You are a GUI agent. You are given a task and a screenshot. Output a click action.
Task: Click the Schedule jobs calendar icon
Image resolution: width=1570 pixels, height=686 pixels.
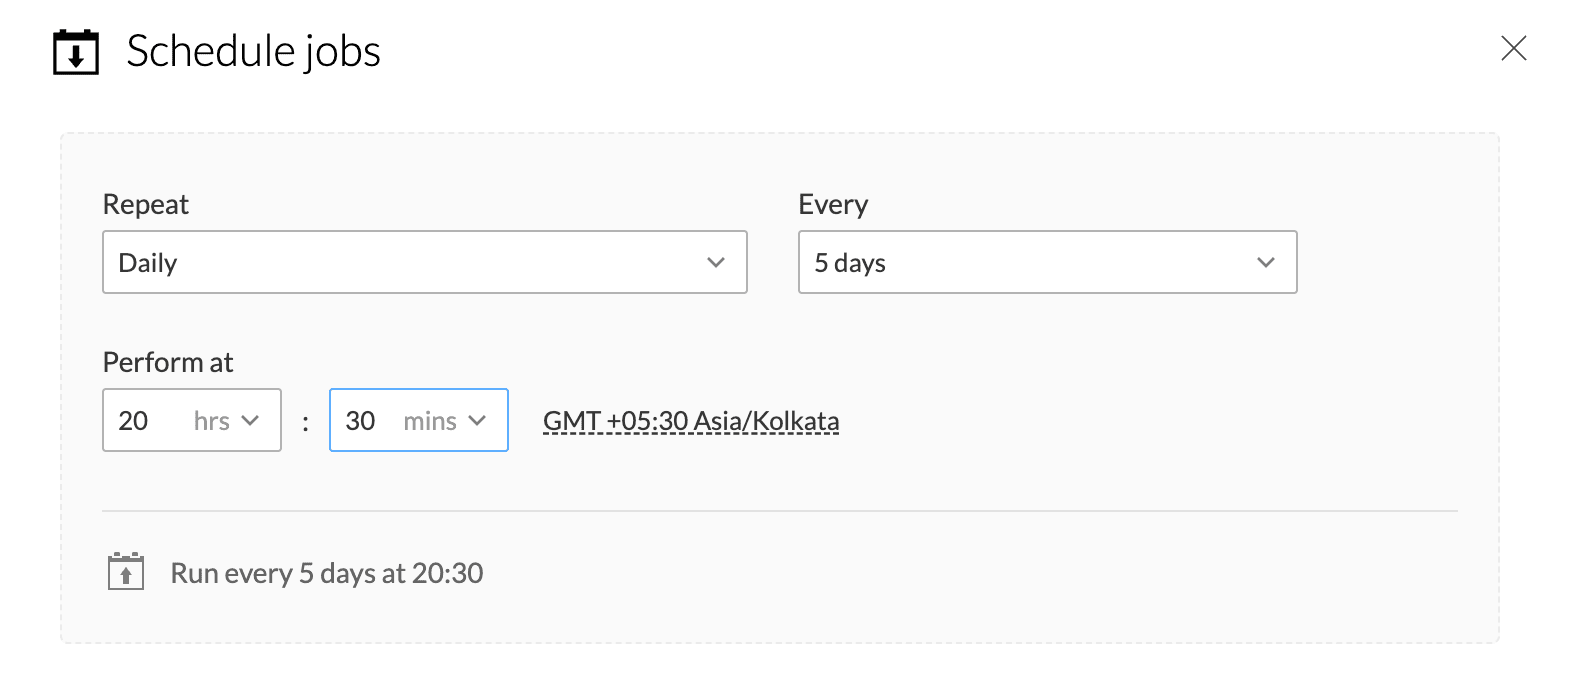click(76, 52)
